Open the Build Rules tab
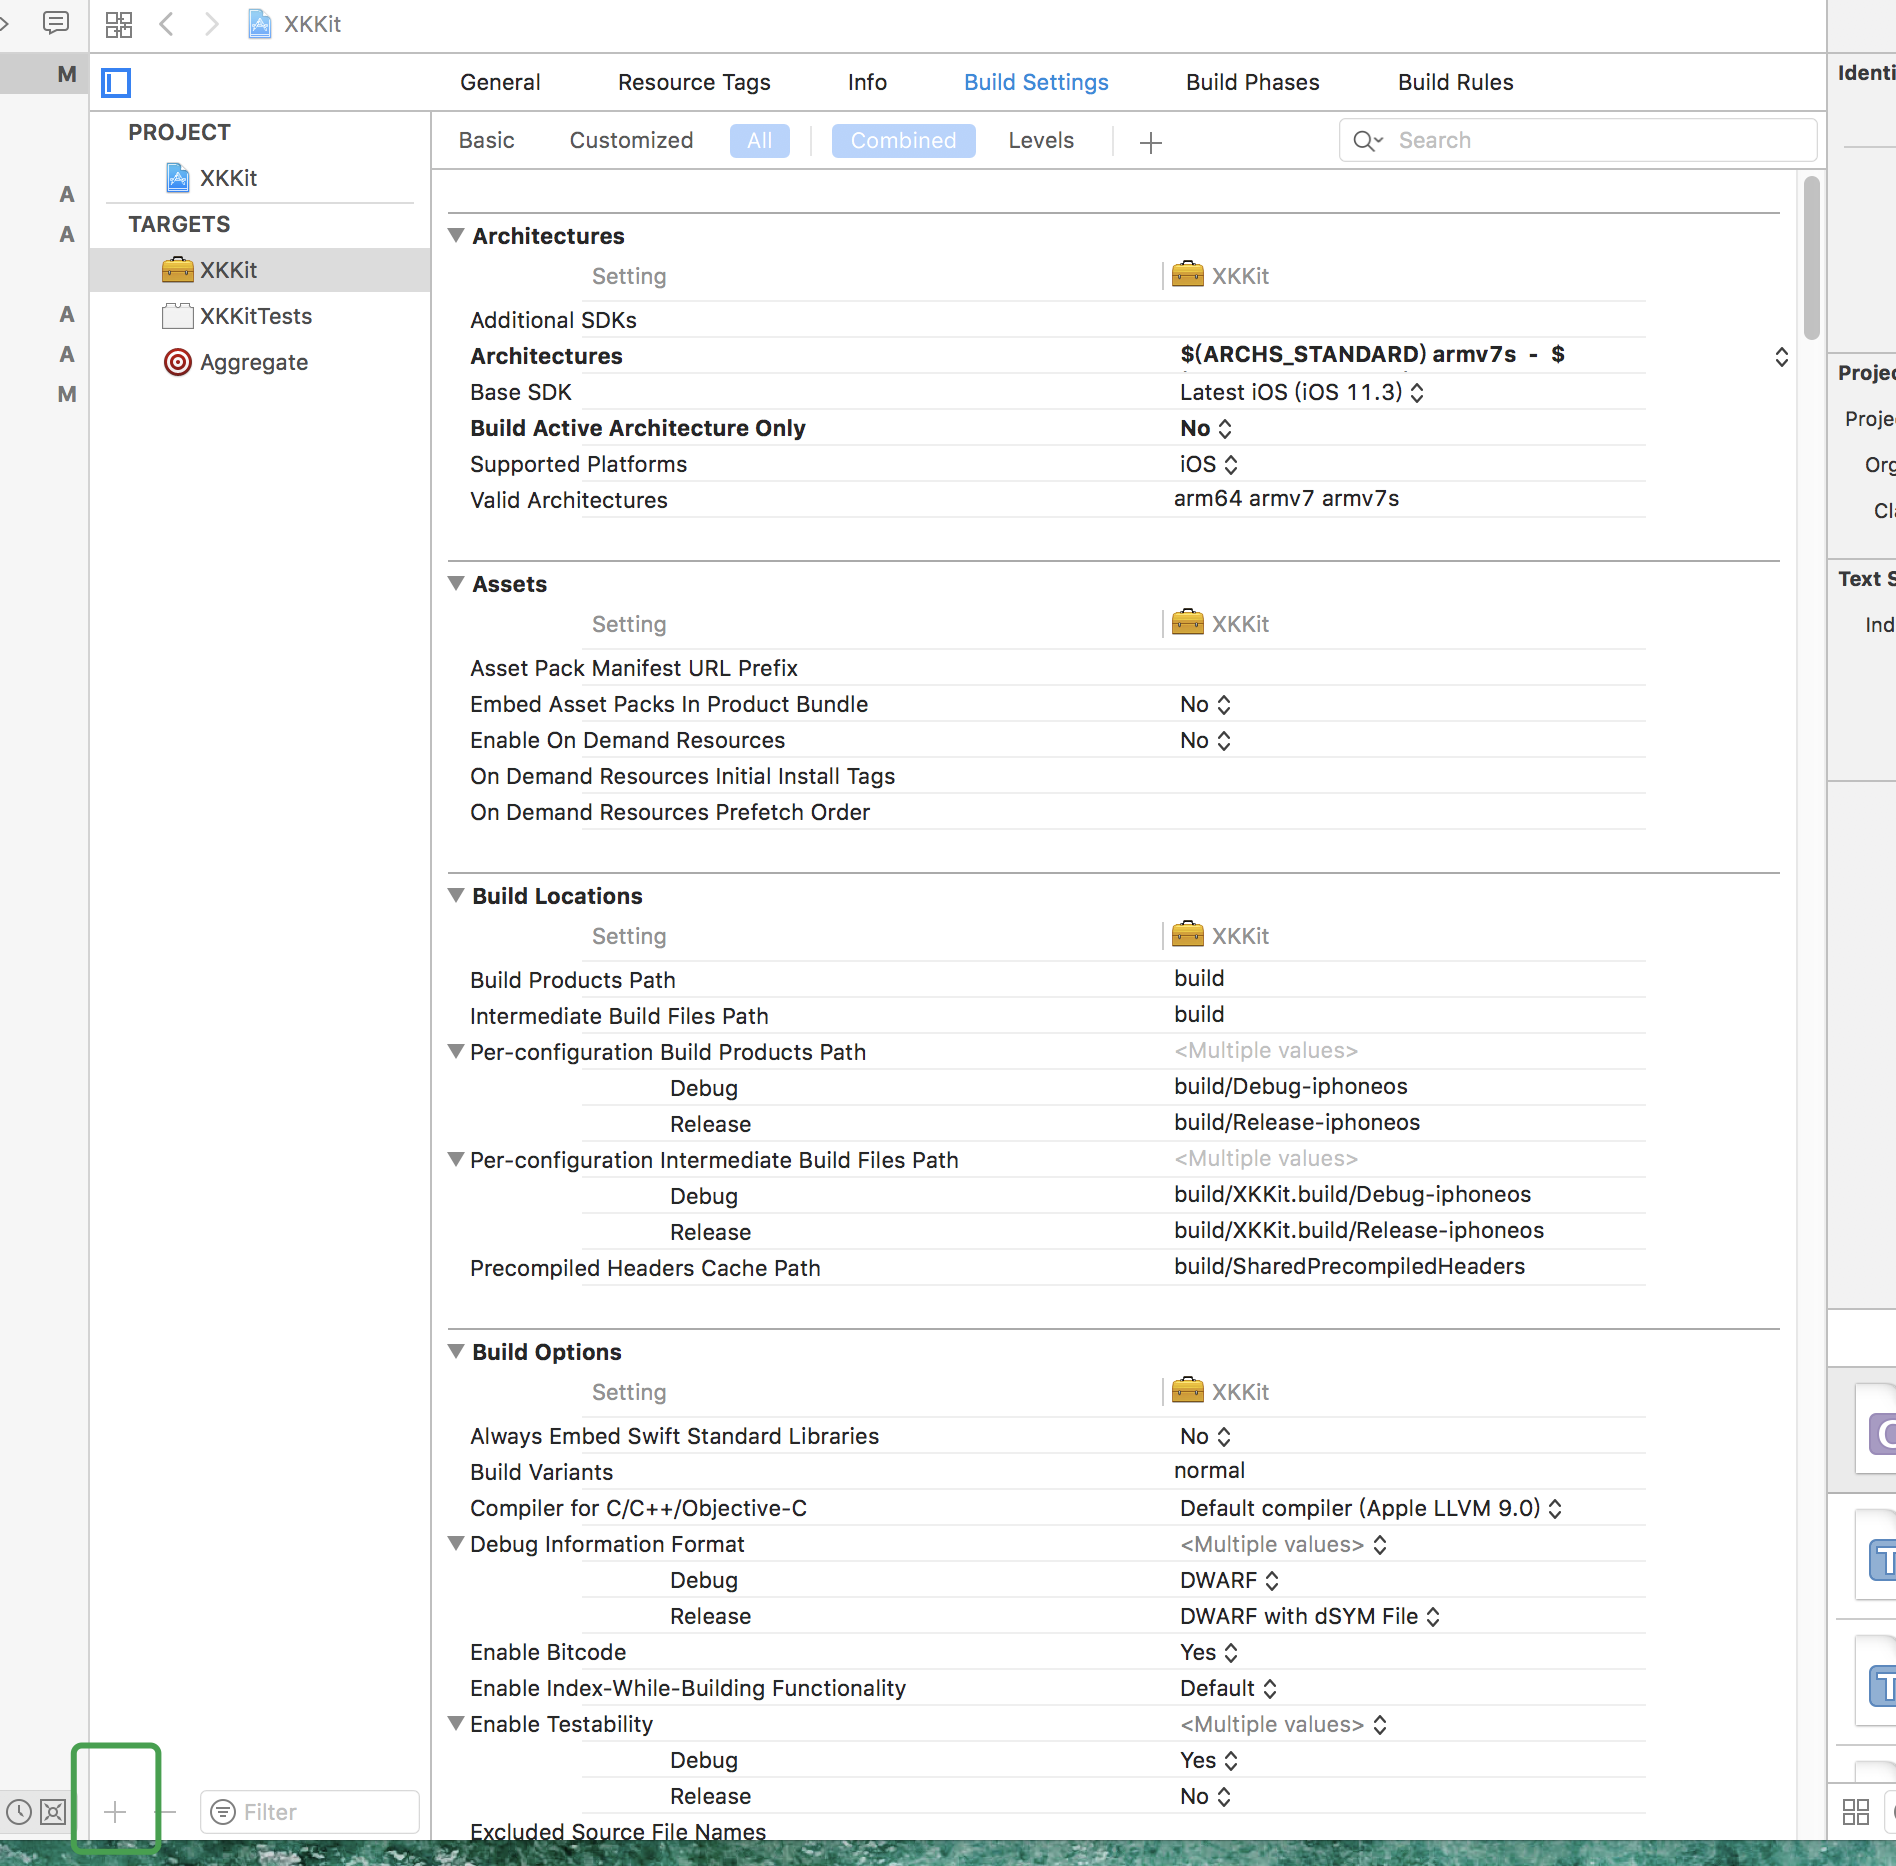Screen dimensions: 1896x1866 [x=1455, y=82]
